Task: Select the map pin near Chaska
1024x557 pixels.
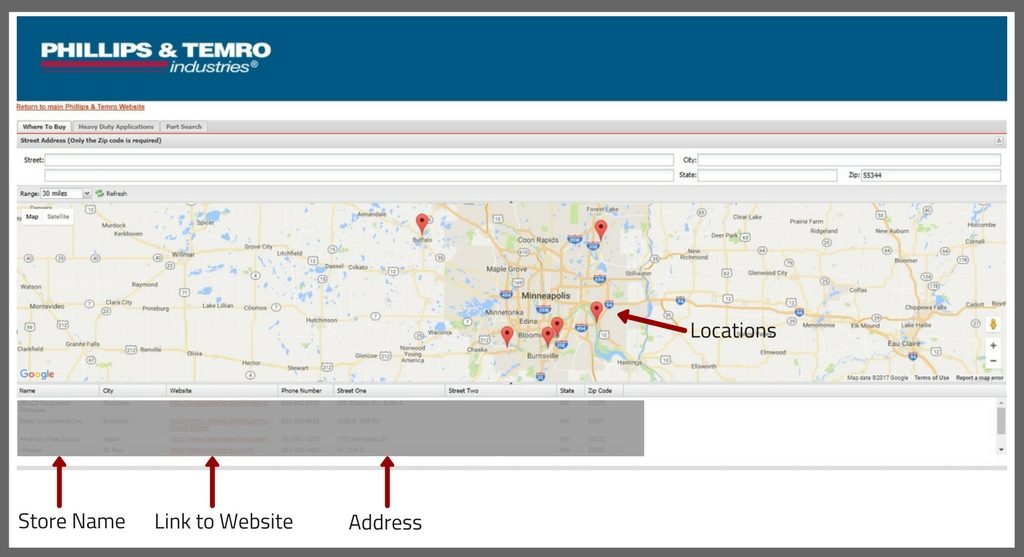Action: tap(507, 336)
